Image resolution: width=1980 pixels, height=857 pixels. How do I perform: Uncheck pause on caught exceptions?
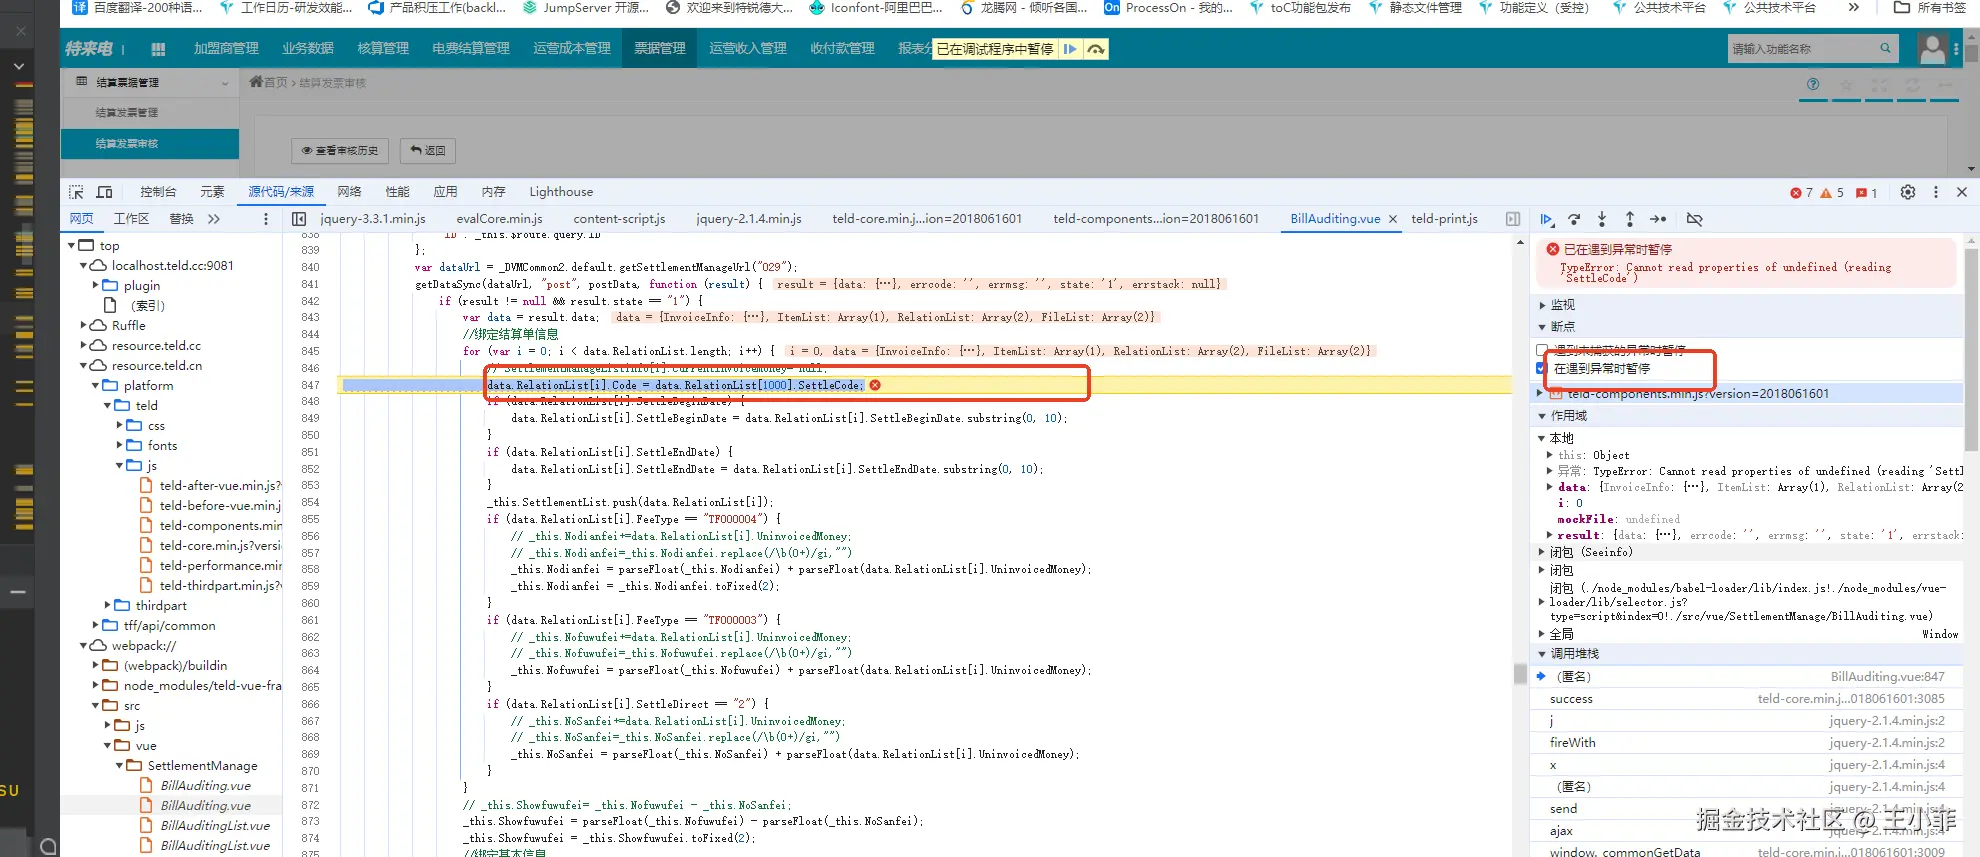(1542, 368)
